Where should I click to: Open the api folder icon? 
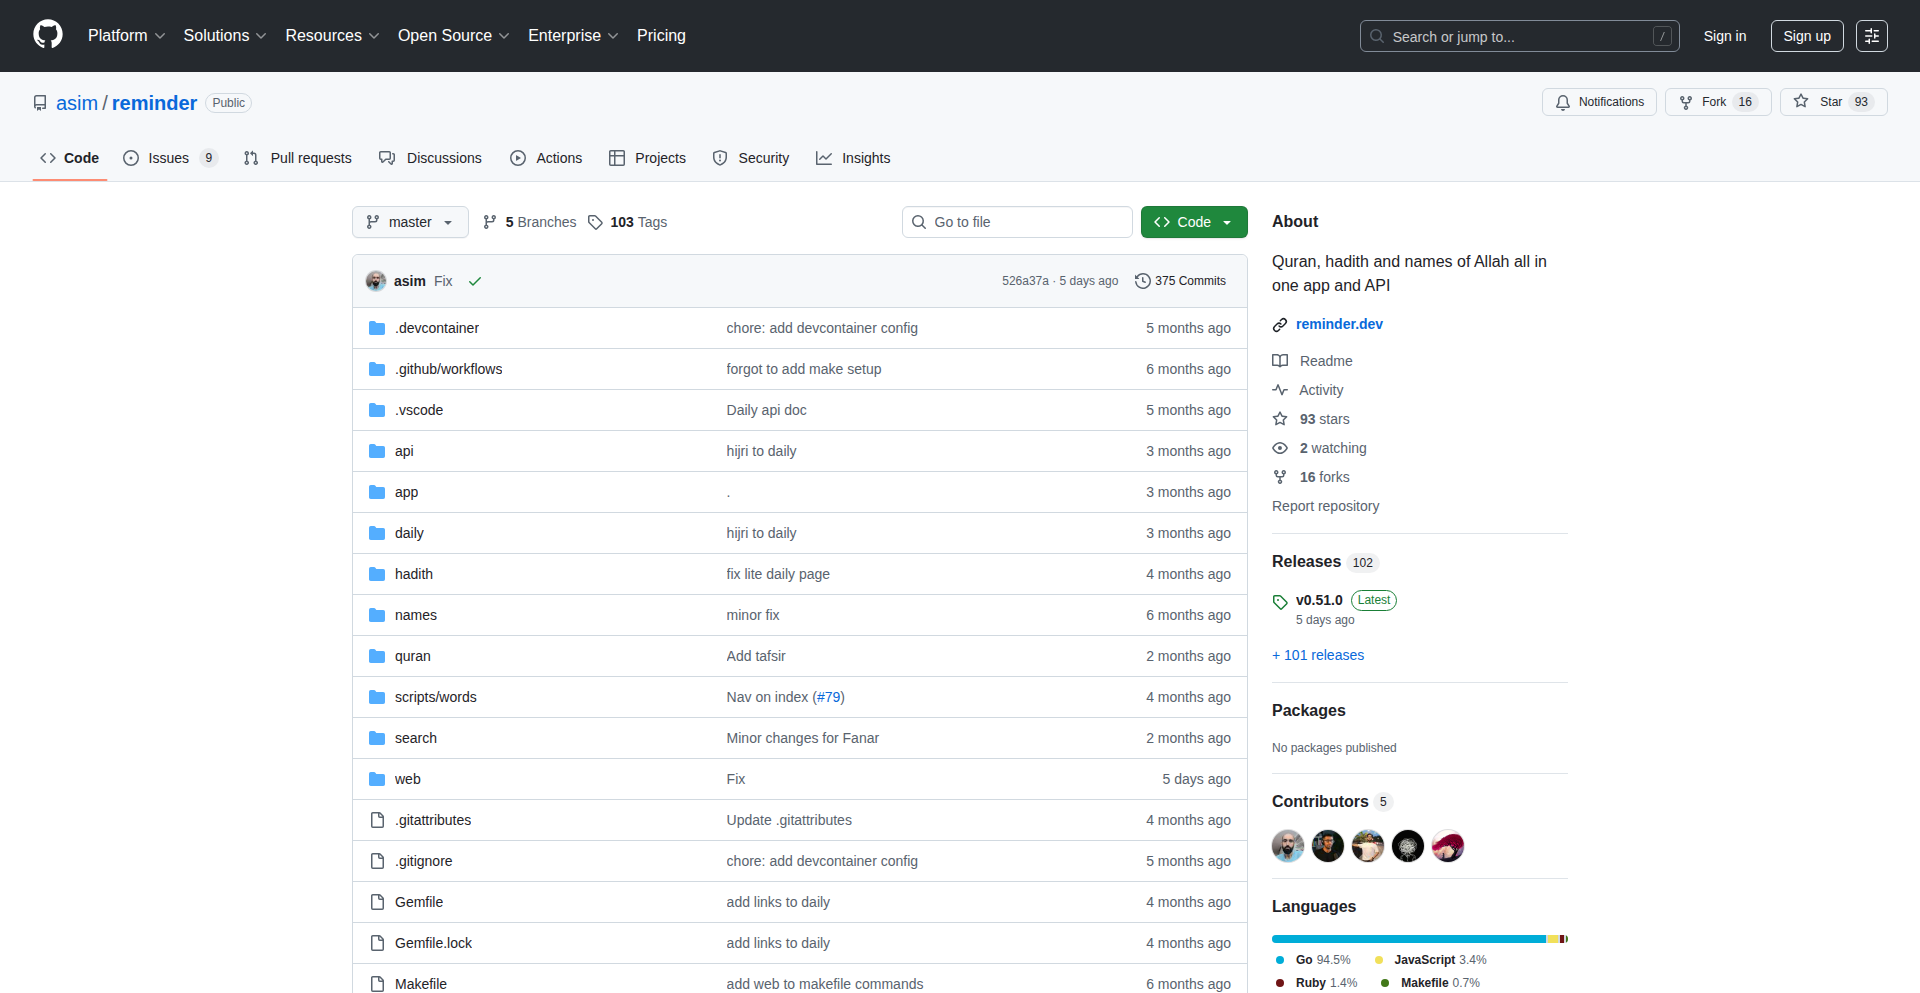(377, 451)
